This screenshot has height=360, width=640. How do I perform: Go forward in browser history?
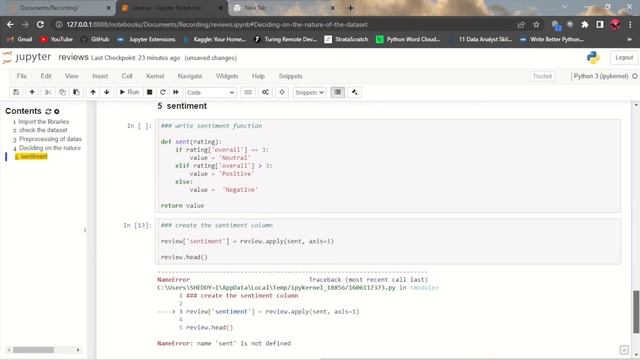tap(25, 24)
